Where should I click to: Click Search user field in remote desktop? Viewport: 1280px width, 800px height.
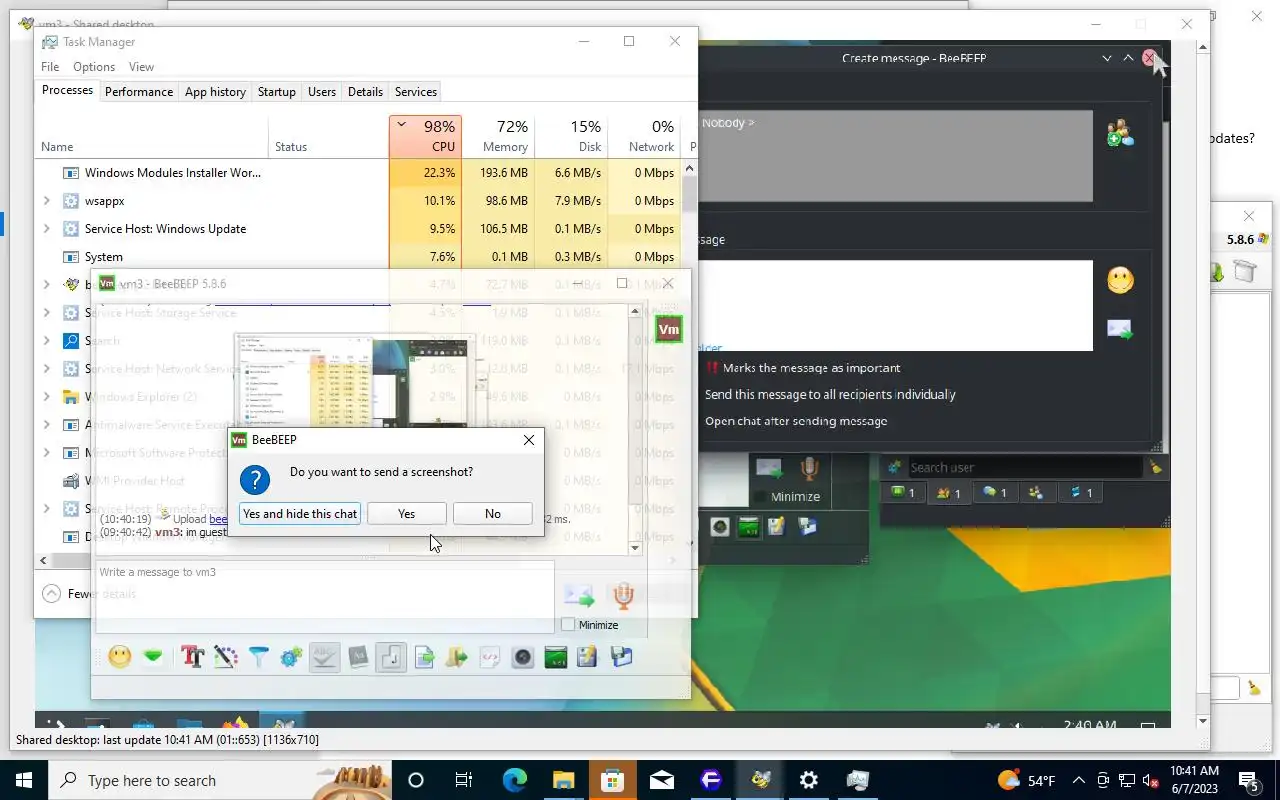pyautogui.click(x=1024, y=467)
